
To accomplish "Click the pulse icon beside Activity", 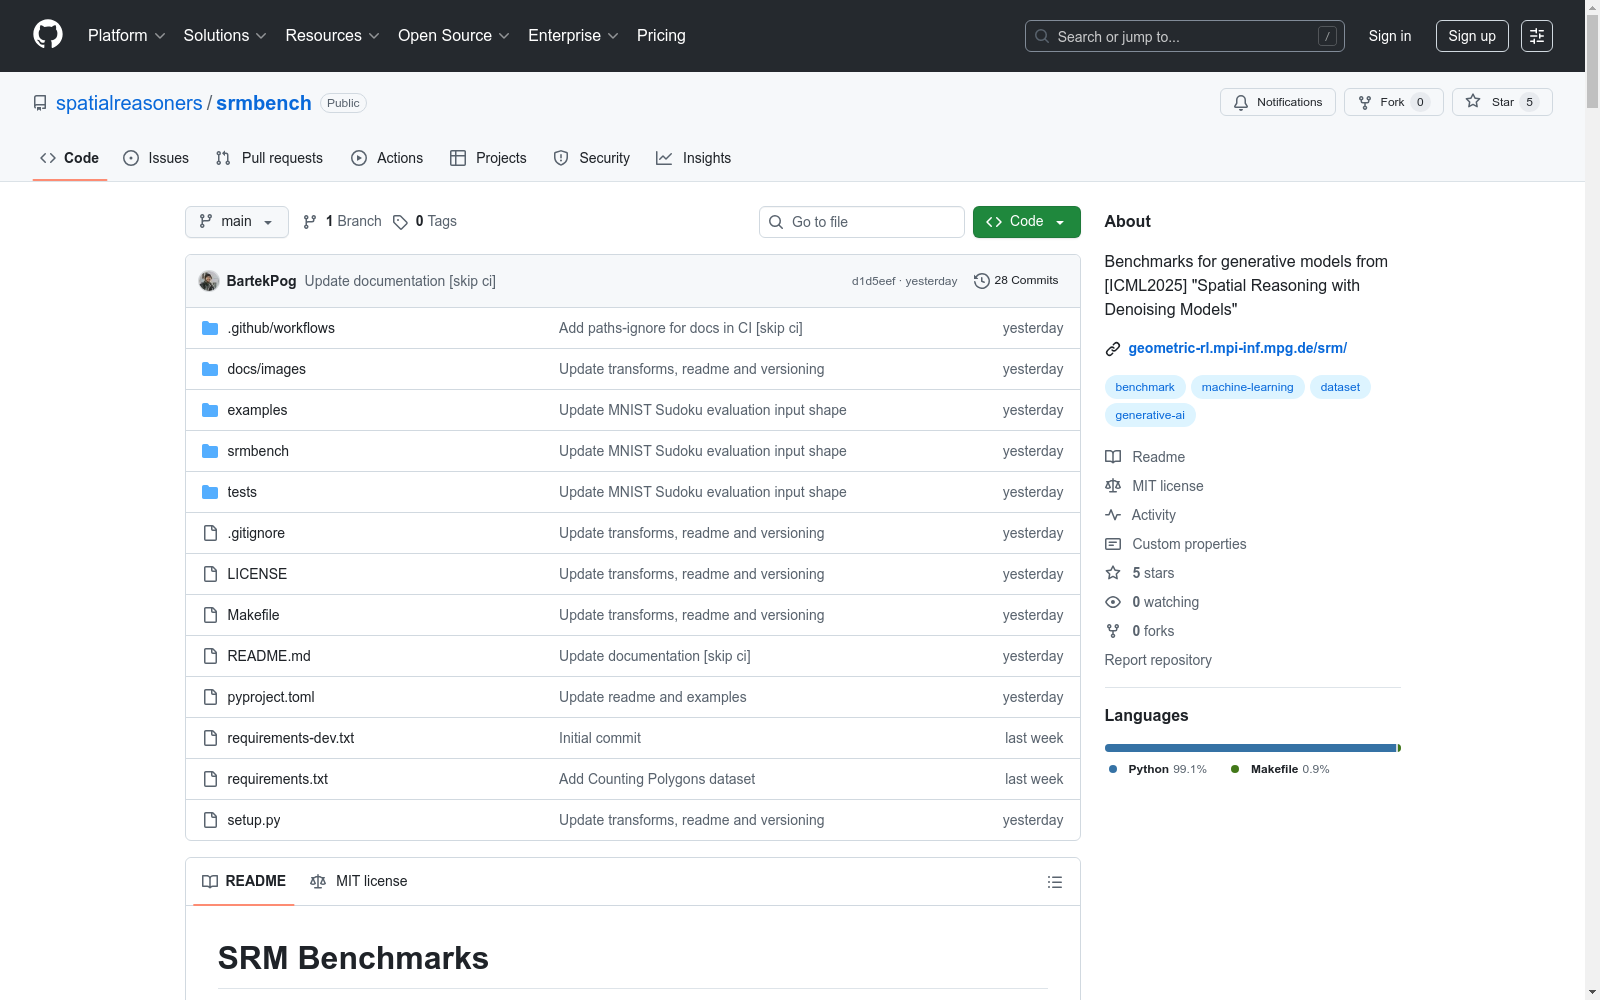I will click(x=1113, y=515).
